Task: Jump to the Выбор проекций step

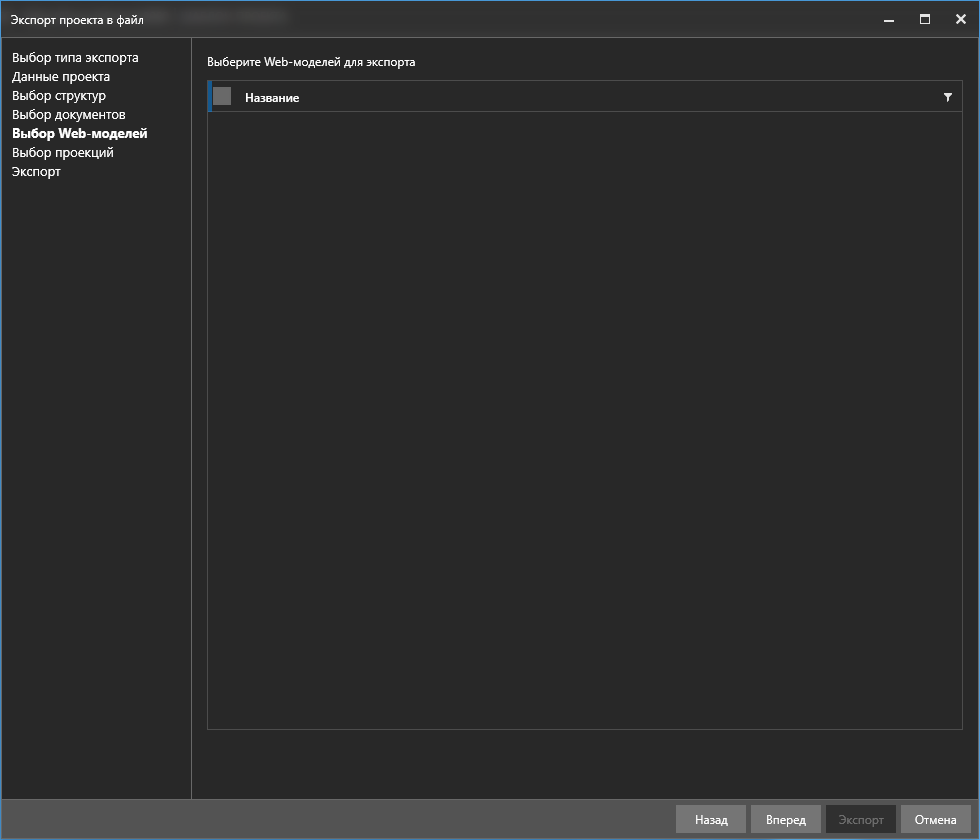Action: 63,153
